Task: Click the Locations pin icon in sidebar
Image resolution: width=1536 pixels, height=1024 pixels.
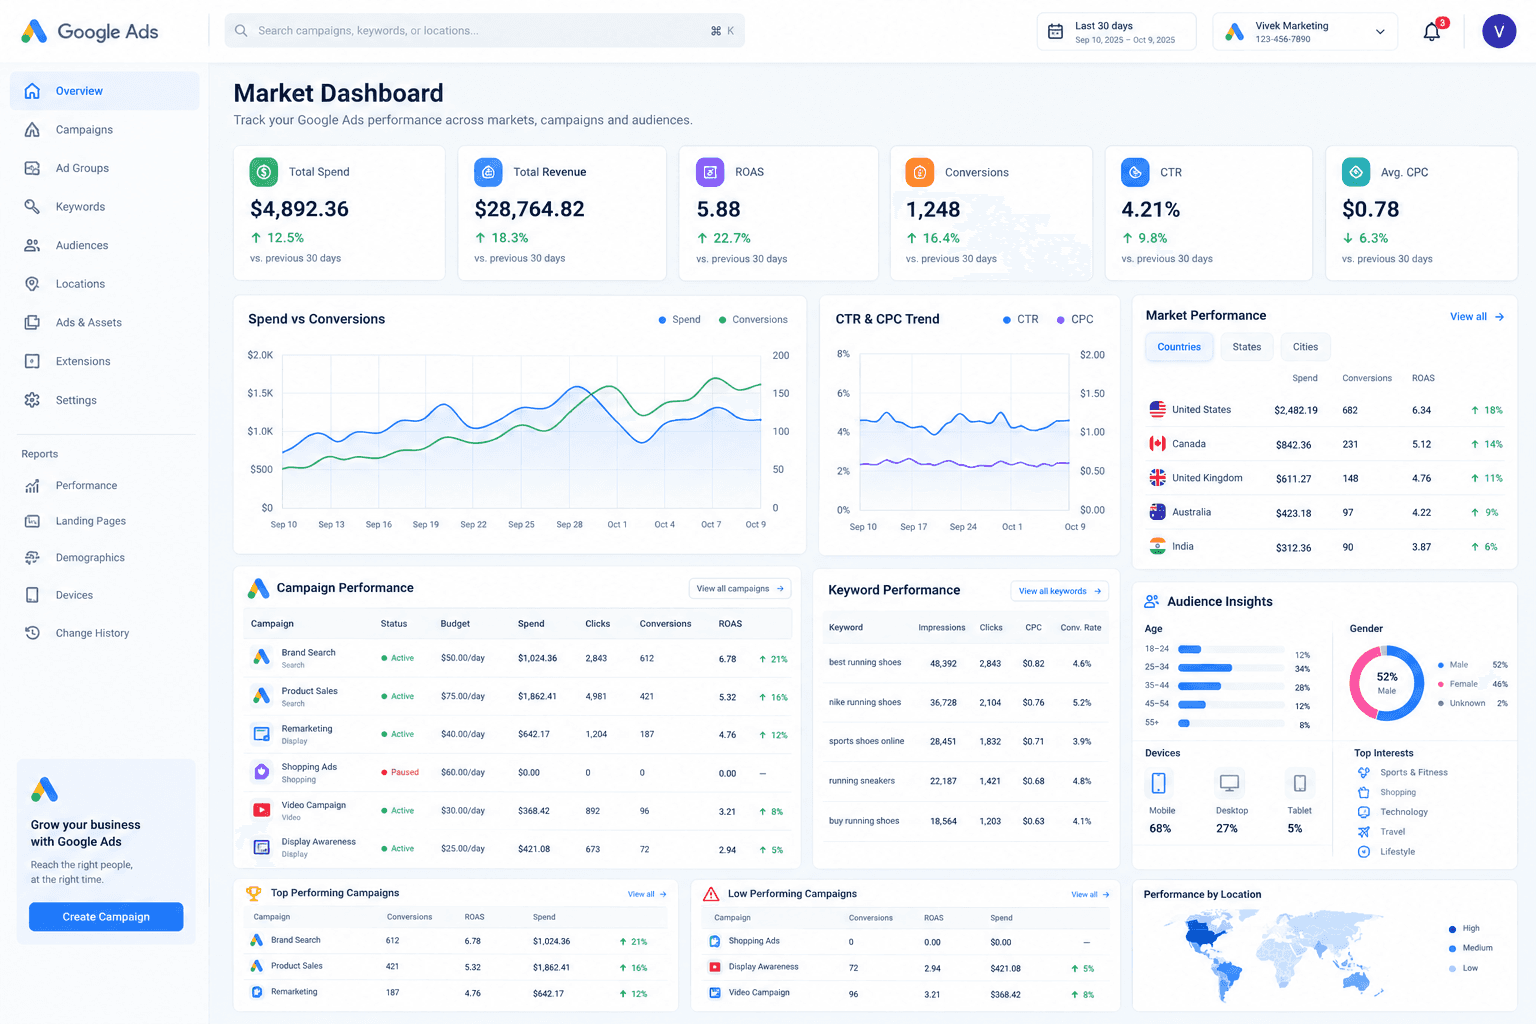Action: tap(32, 284)
